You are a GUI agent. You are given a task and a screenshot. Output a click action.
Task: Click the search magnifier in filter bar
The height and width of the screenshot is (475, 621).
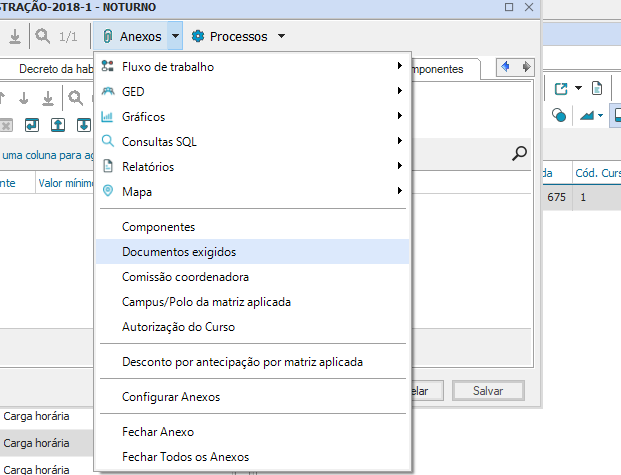click(519, 153)
